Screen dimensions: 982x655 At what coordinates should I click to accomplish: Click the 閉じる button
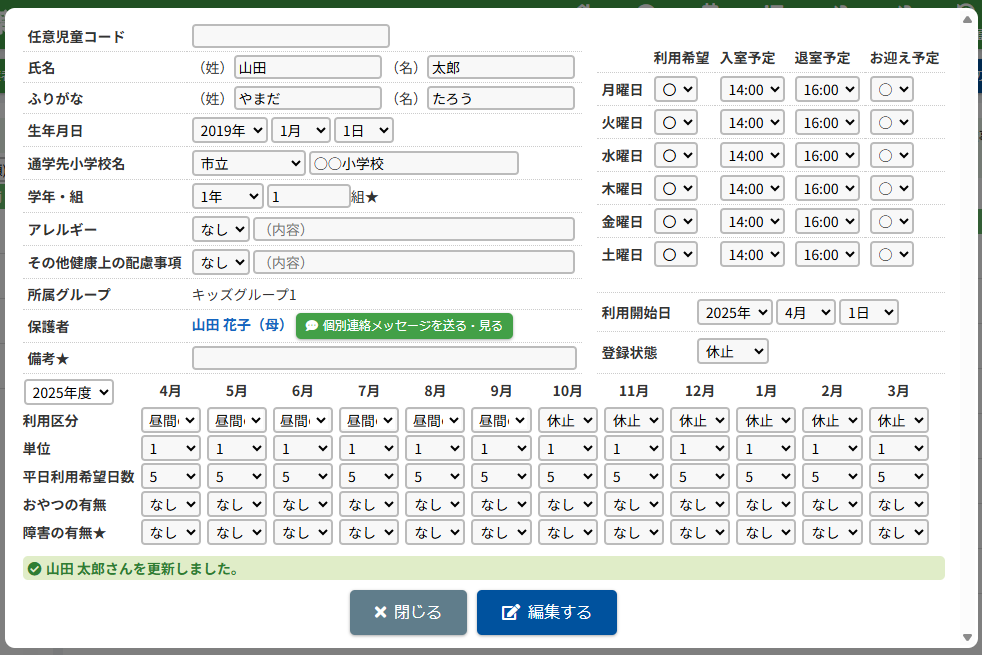[x=408, y=612]
